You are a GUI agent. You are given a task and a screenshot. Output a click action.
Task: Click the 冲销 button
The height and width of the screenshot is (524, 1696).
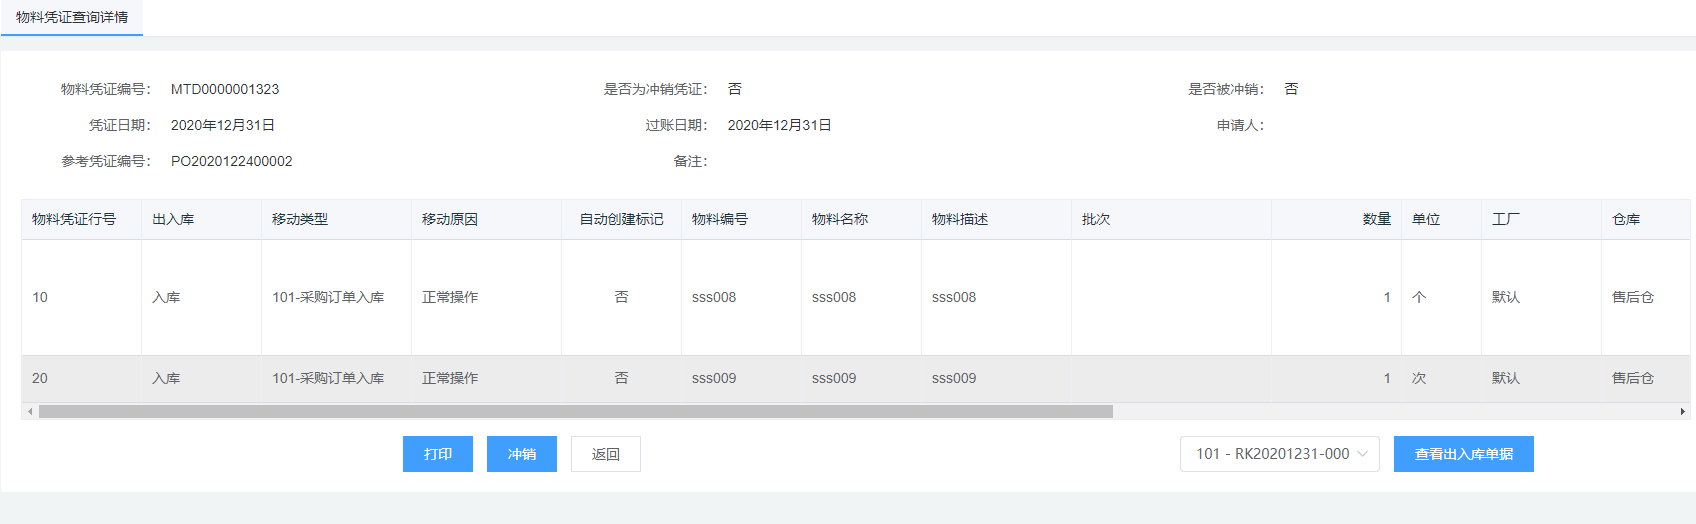click(521, 454)
